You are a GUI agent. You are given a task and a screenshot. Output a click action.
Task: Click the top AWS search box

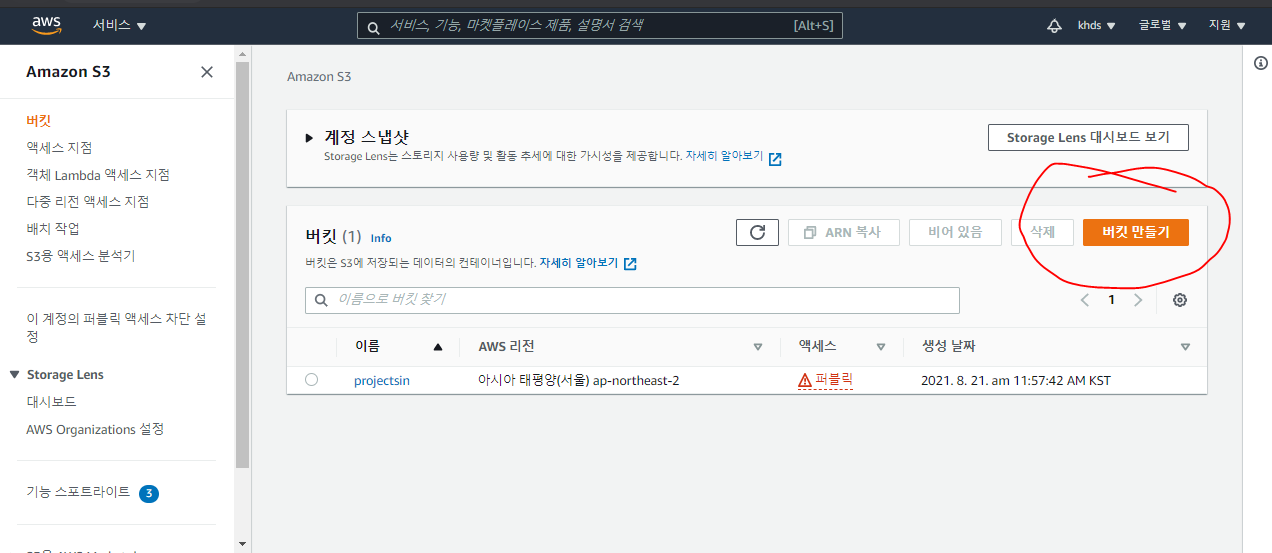600,26
